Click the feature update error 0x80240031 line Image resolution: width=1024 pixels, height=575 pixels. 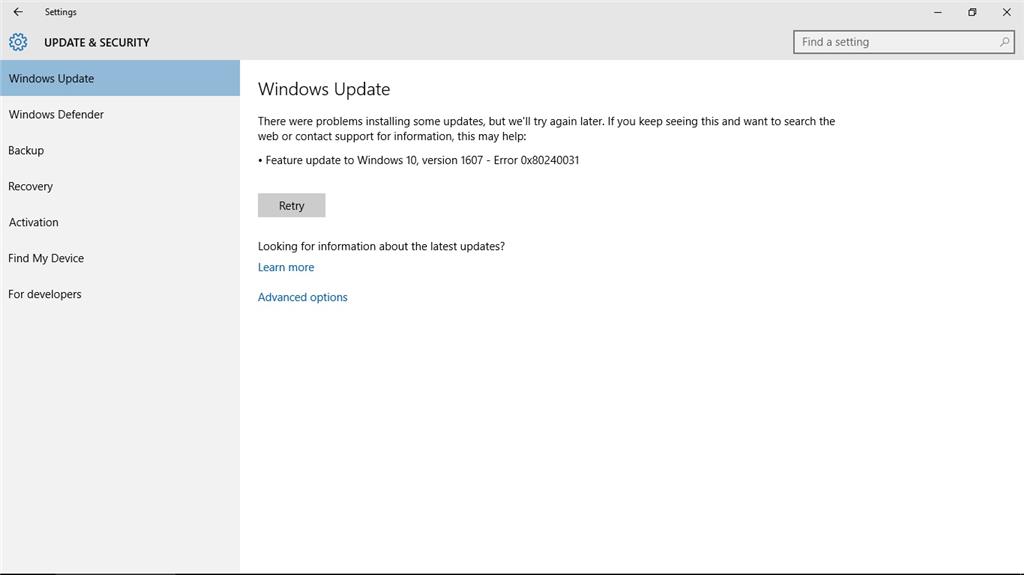(x=419, y=160)
